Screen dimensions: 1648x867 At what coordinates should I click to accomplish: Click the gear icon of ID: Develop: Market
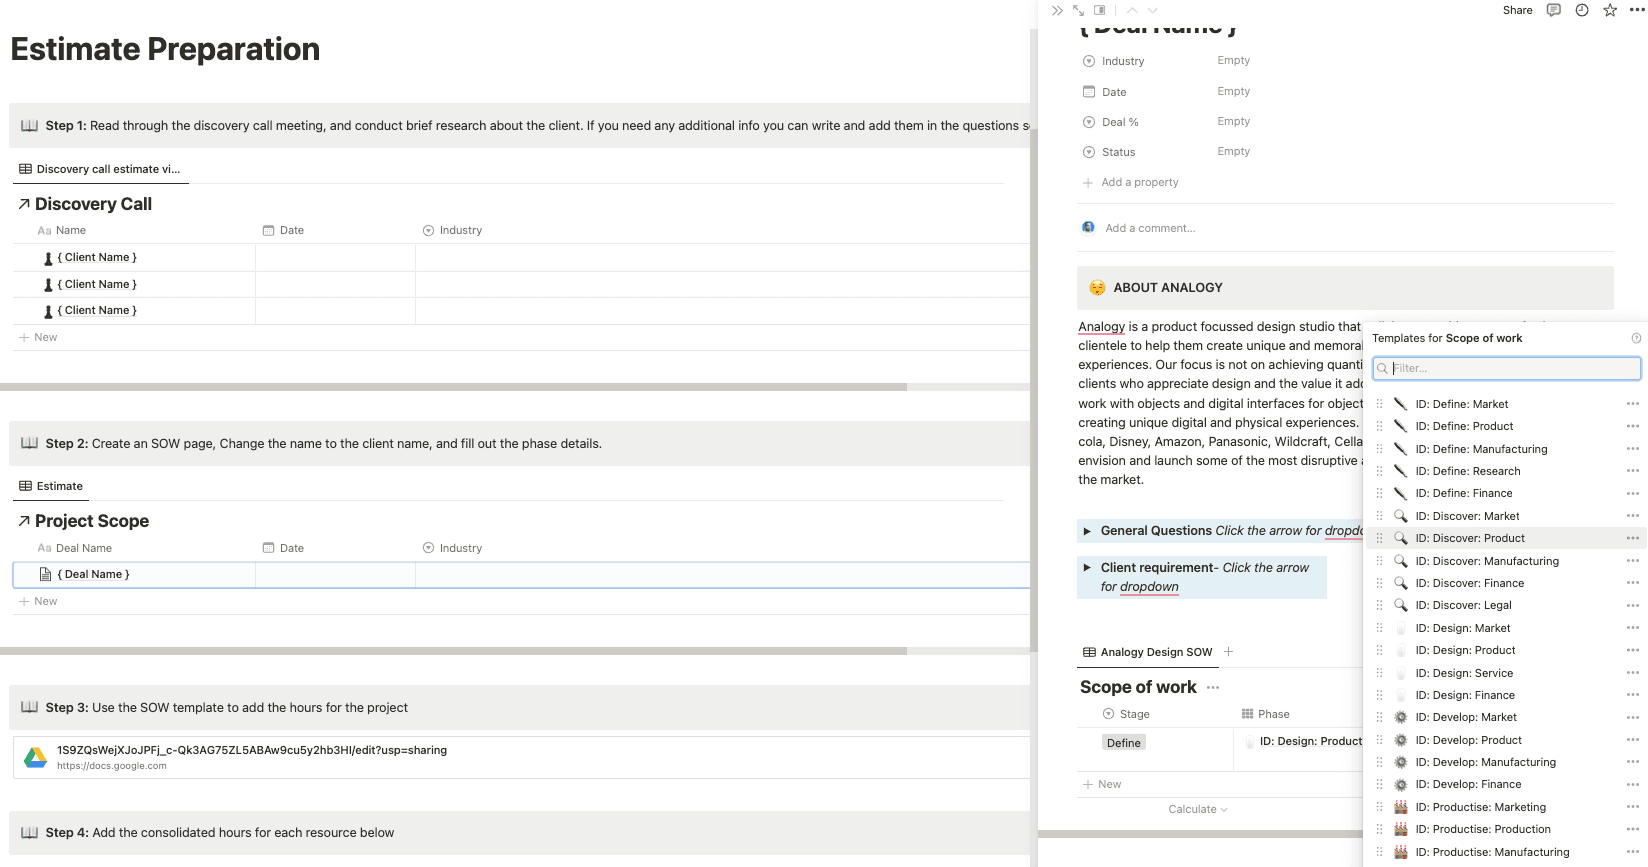point(1401,717)
